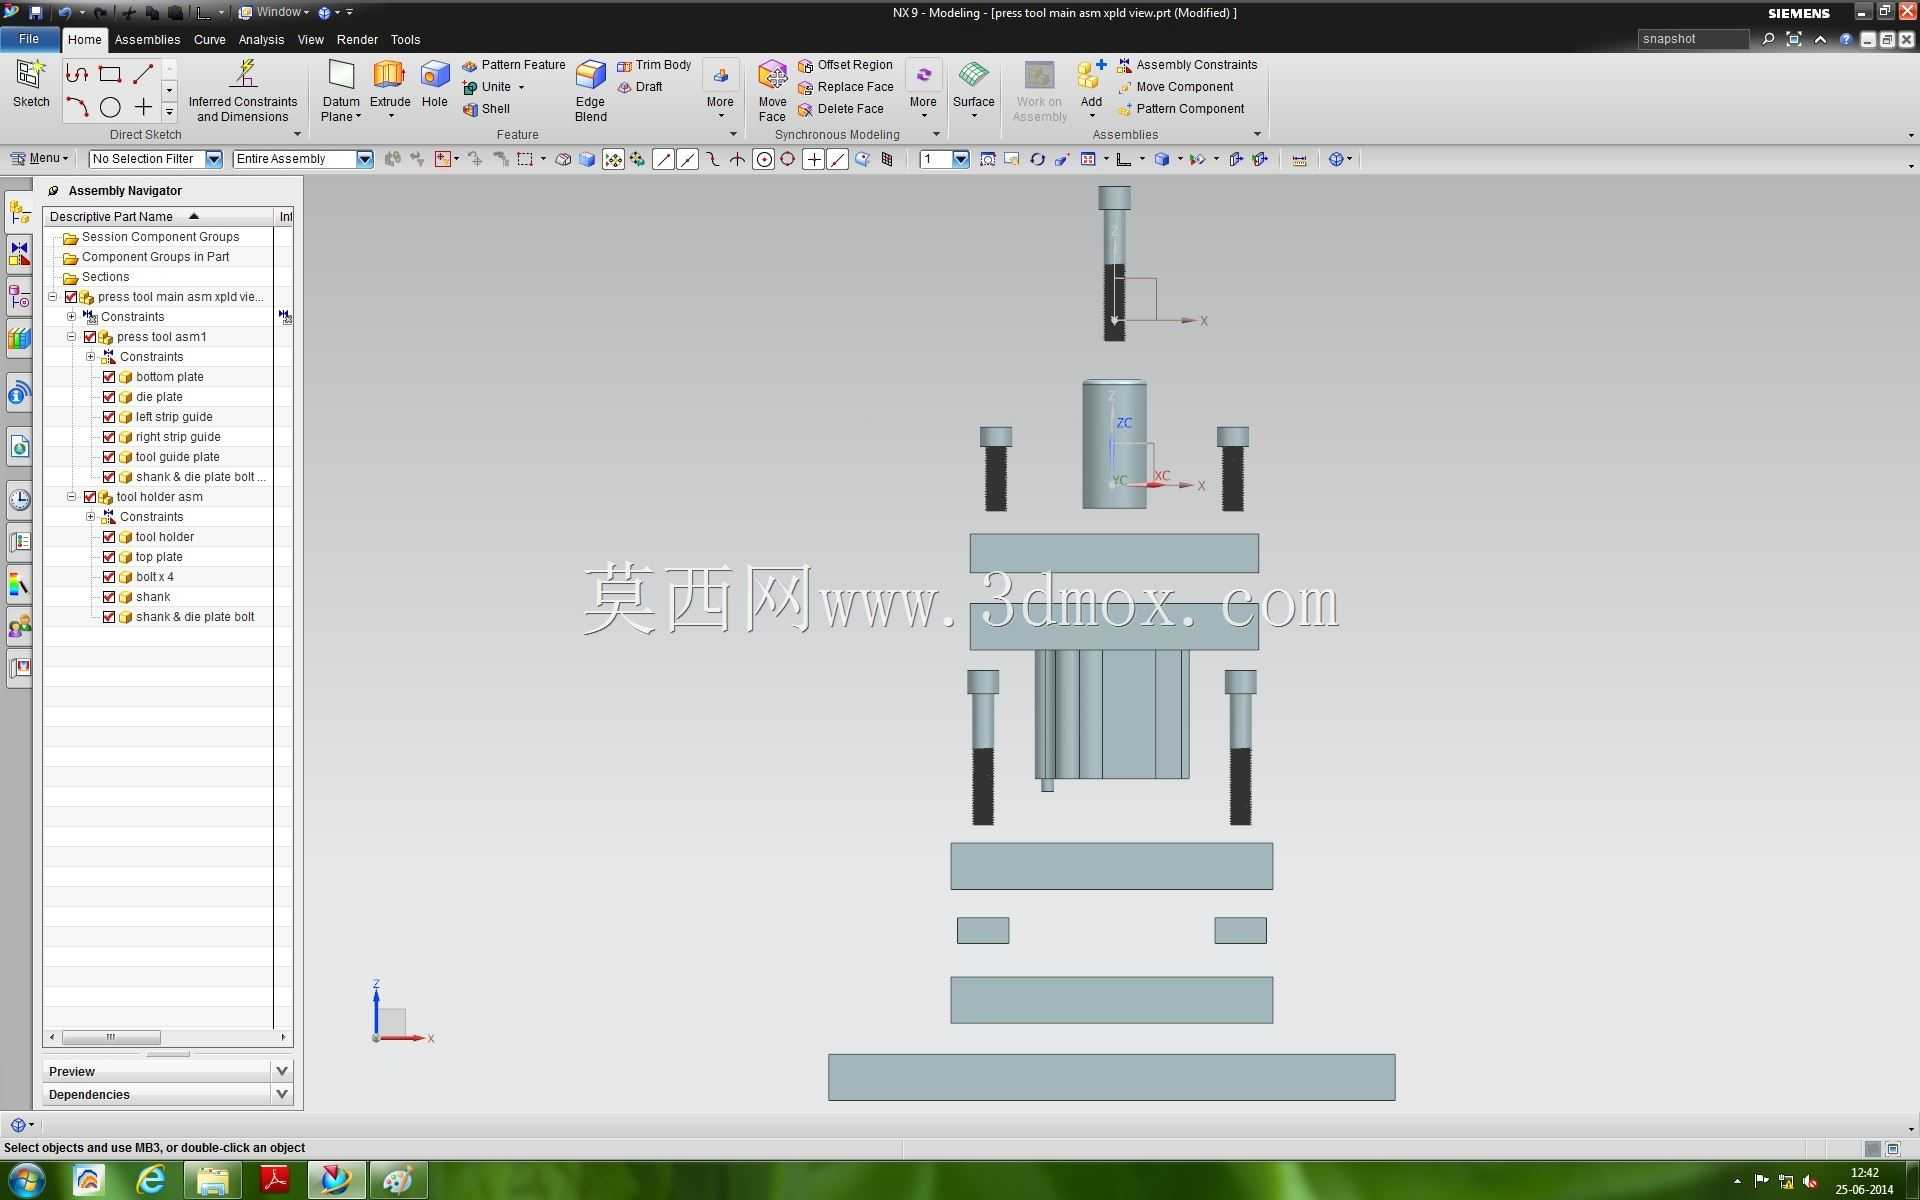Open More feature commands
Viewport: 1920px width, 1200px height.
coord(720,90)
